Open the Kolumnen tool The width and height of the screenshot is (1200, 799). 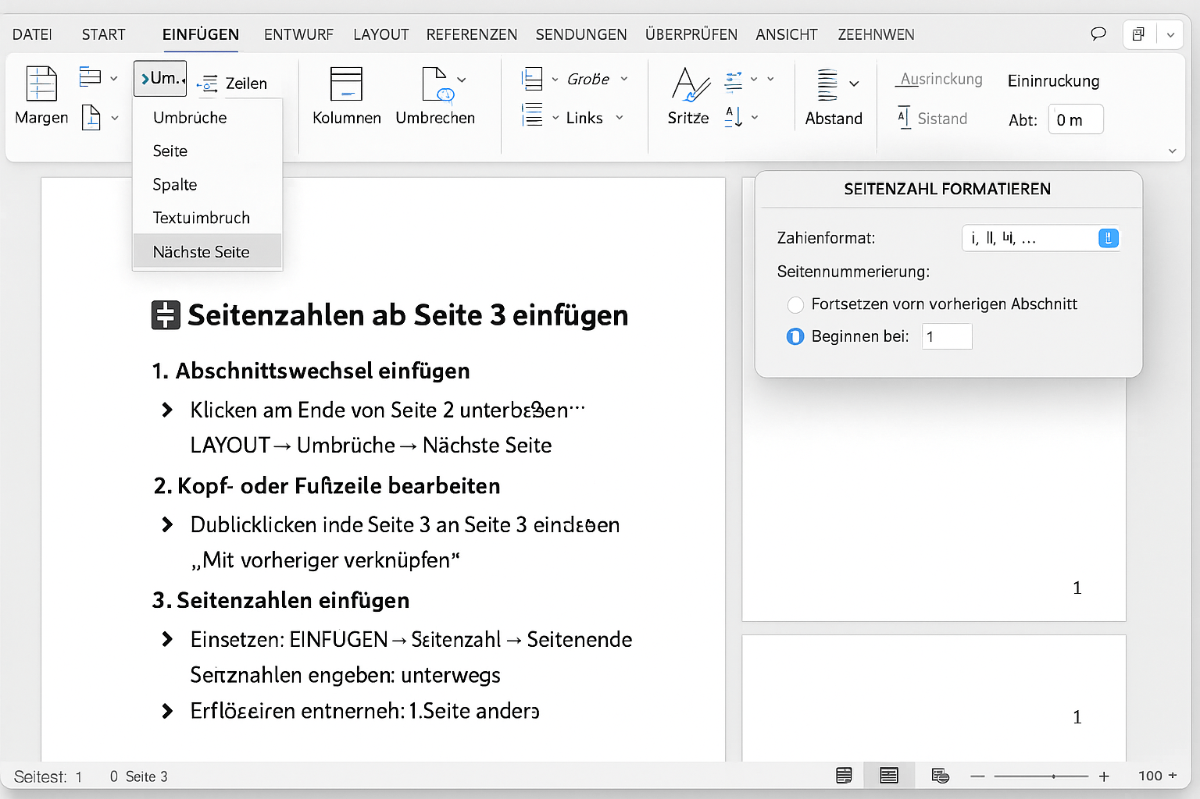pos(346,95)
